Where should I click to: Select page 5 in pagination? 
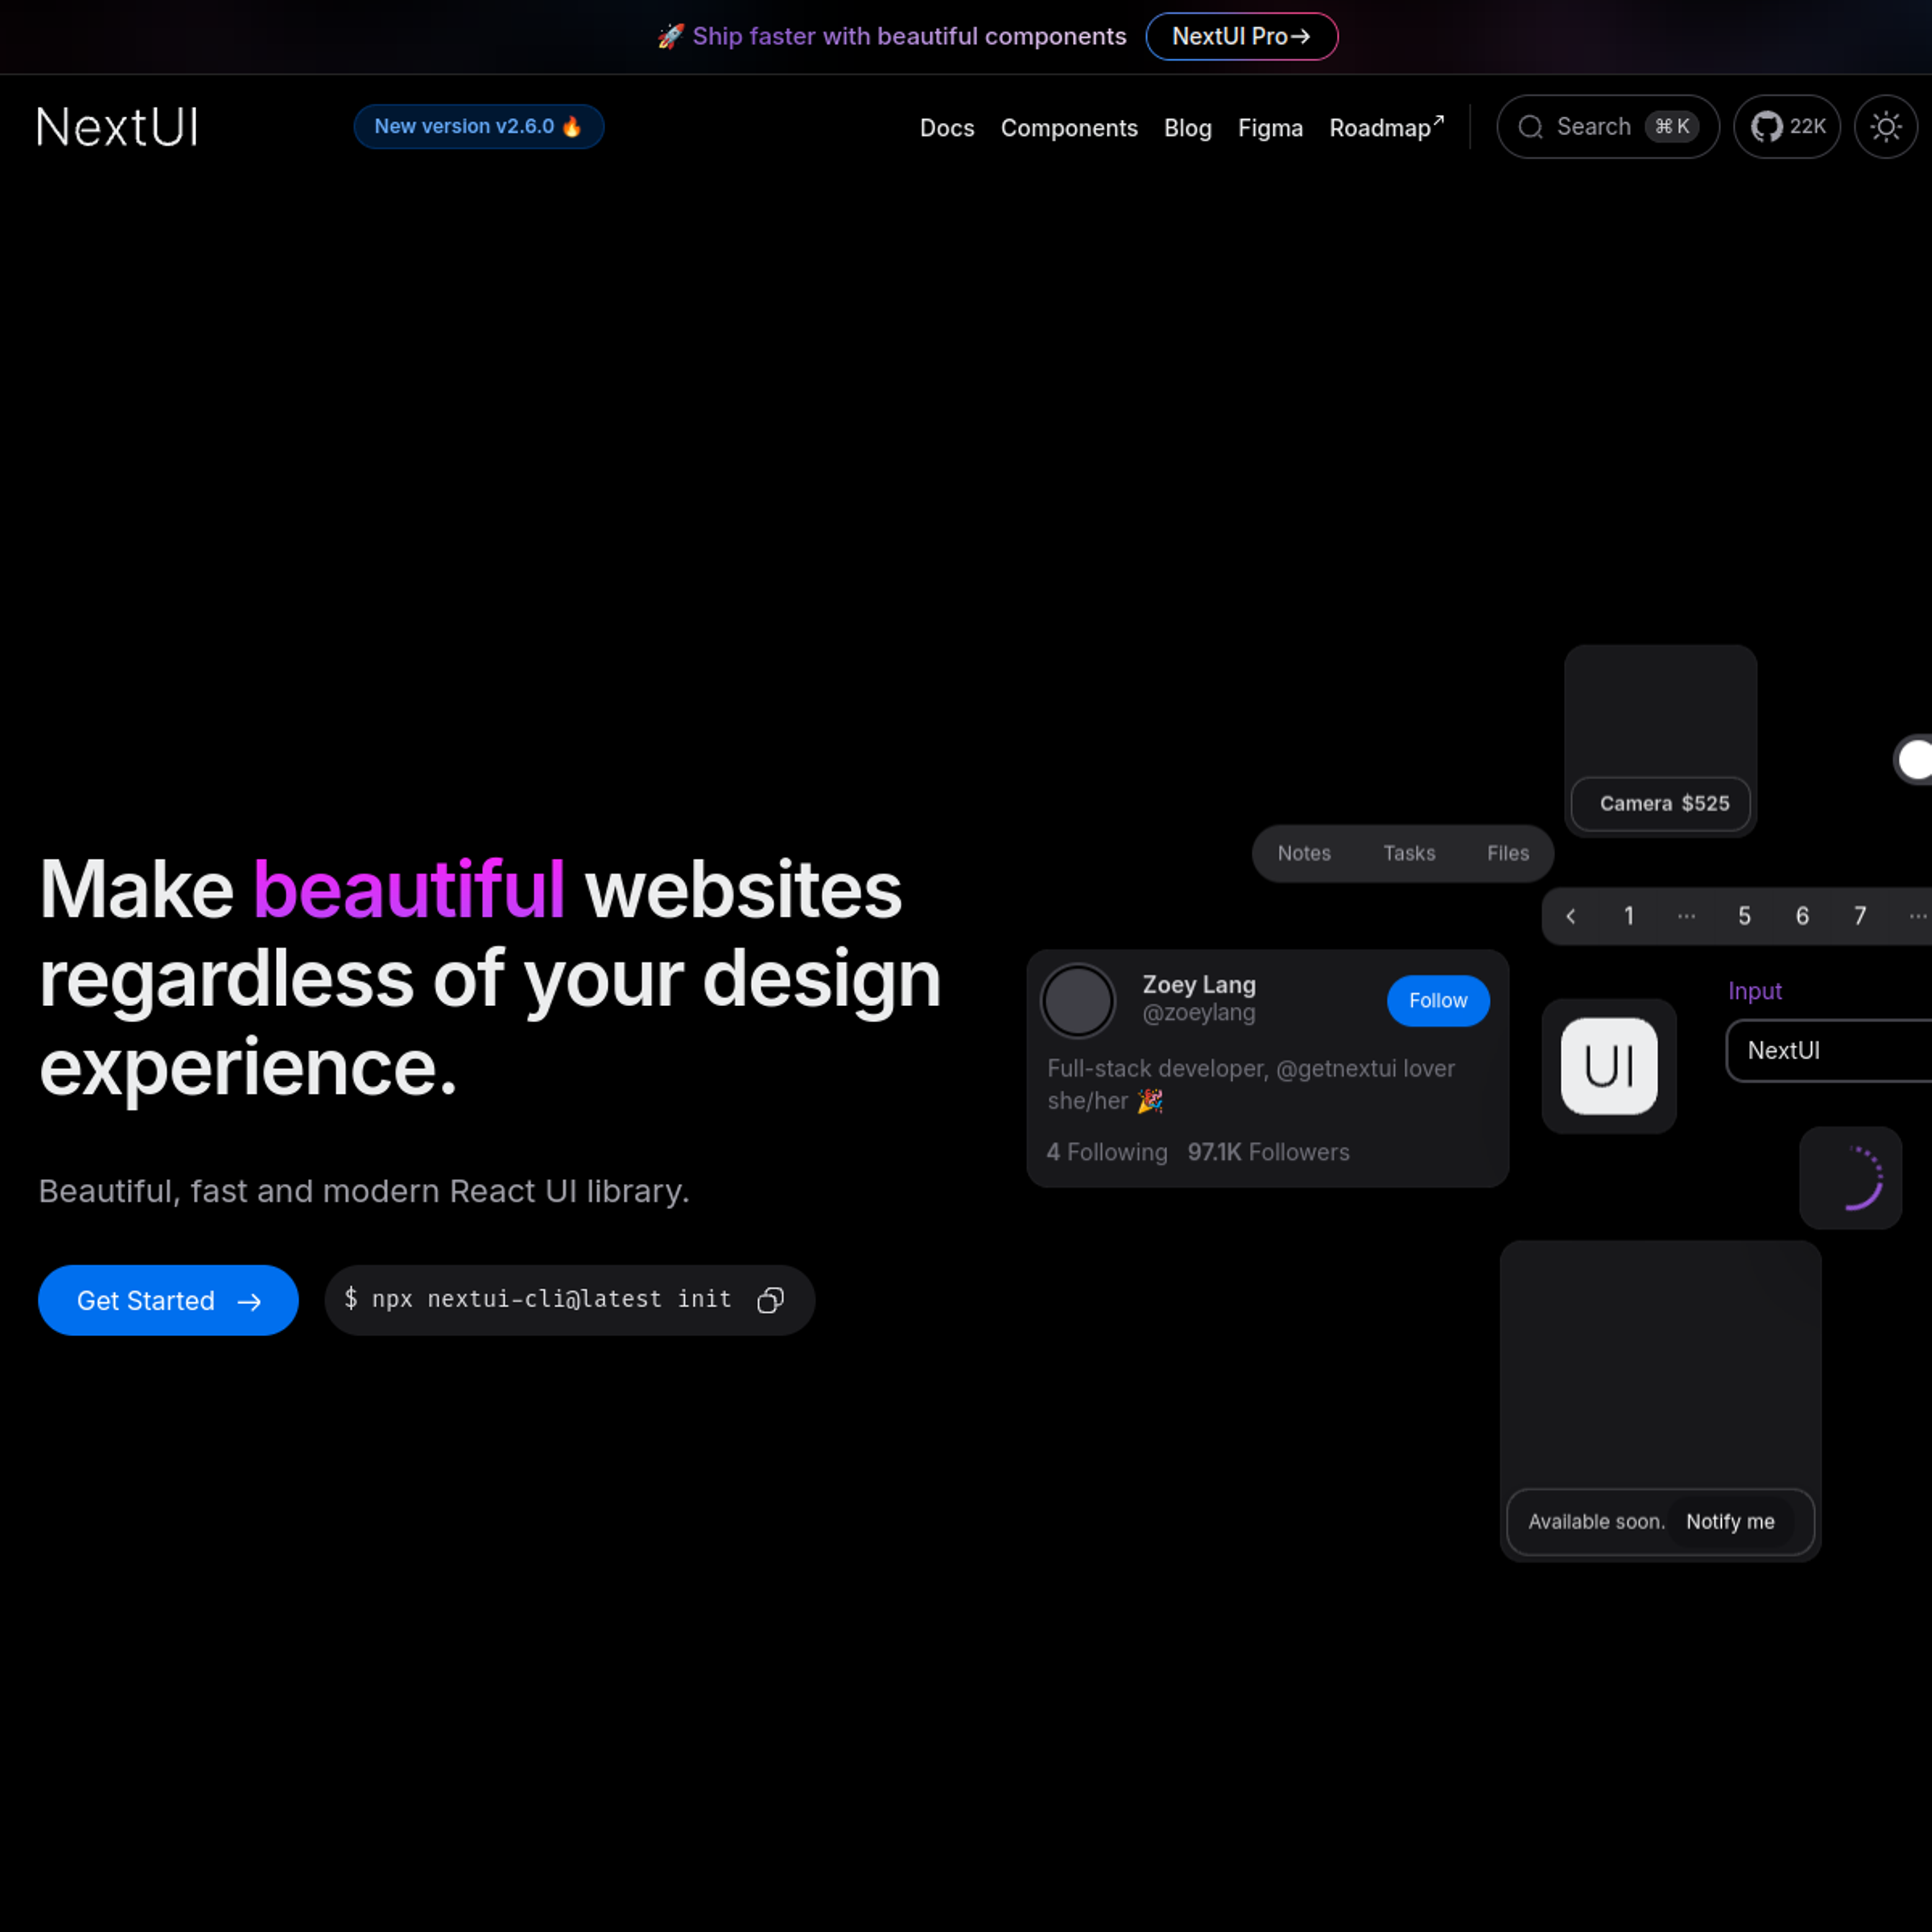[x=1744, y=916]
